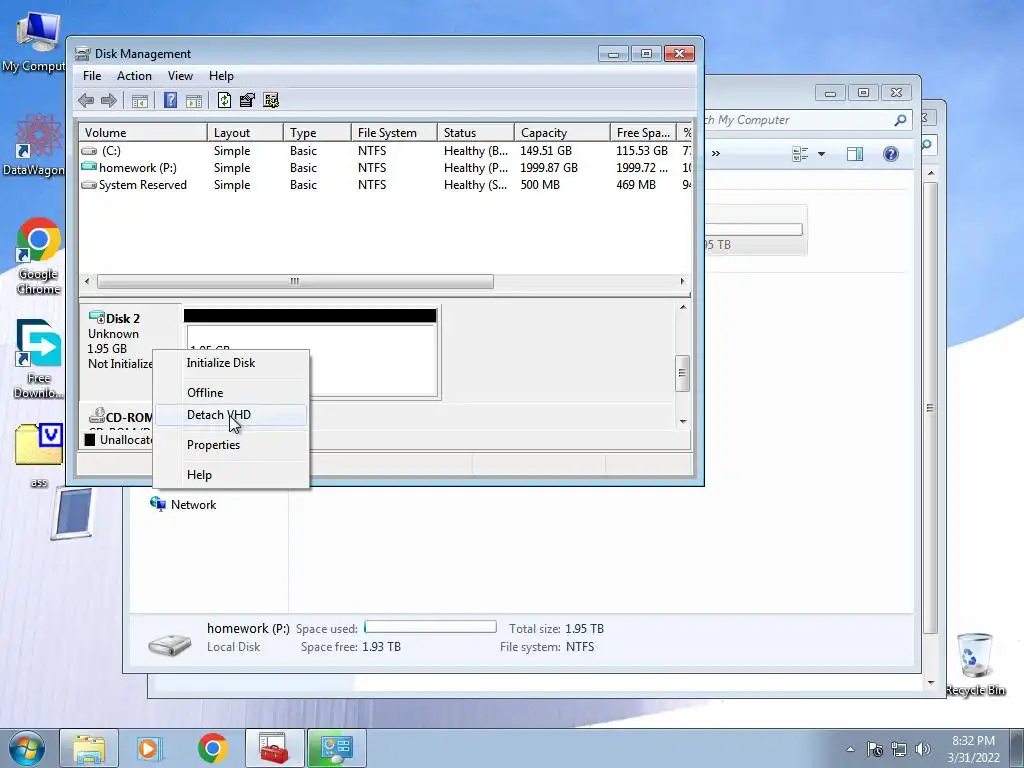Open the Google Chrome desktop shortcut
1024x768 pixels.
(39, 256)
